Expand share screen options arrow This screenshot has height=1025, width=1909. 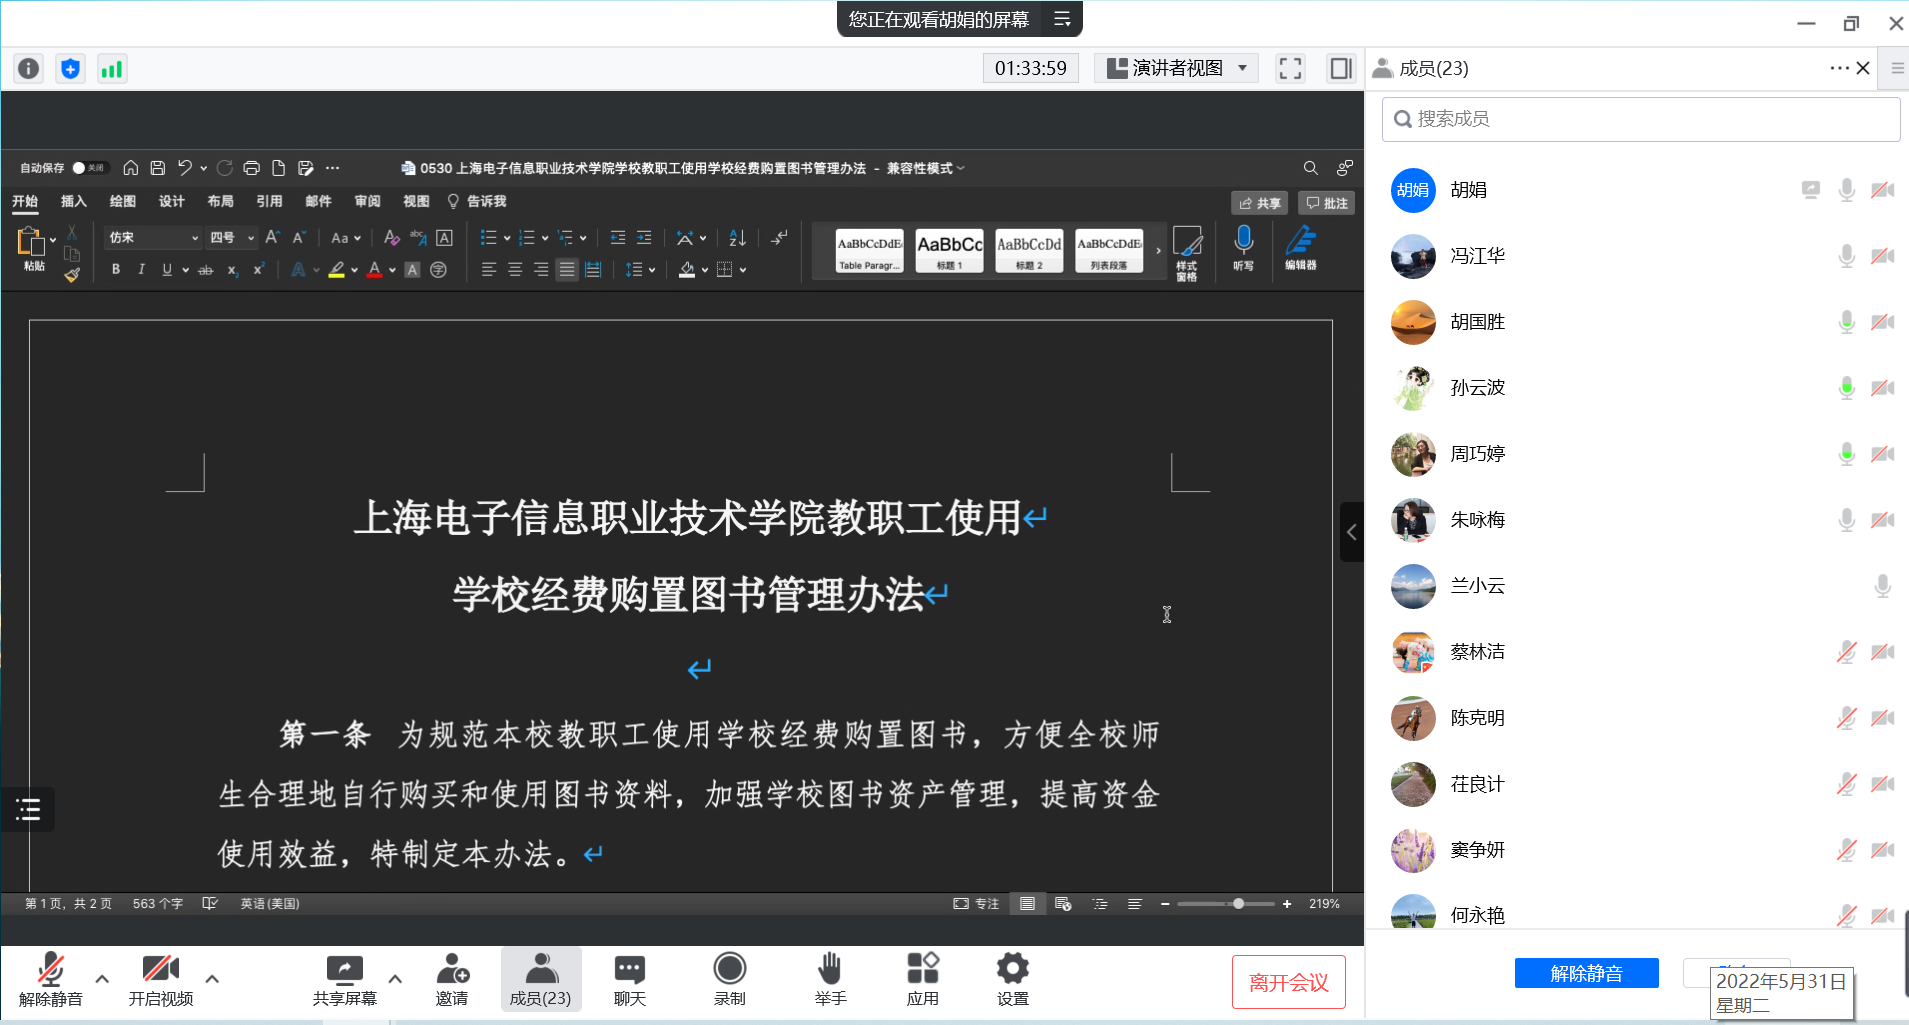tap(395, 979)
